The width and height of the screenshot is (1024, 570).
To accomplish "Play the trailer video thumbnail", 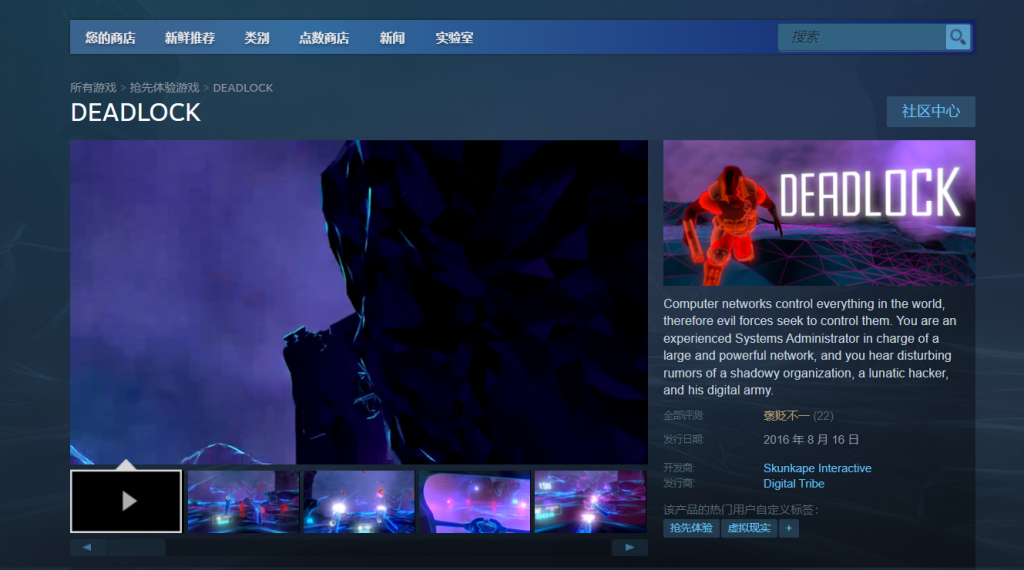I will 126,501.
